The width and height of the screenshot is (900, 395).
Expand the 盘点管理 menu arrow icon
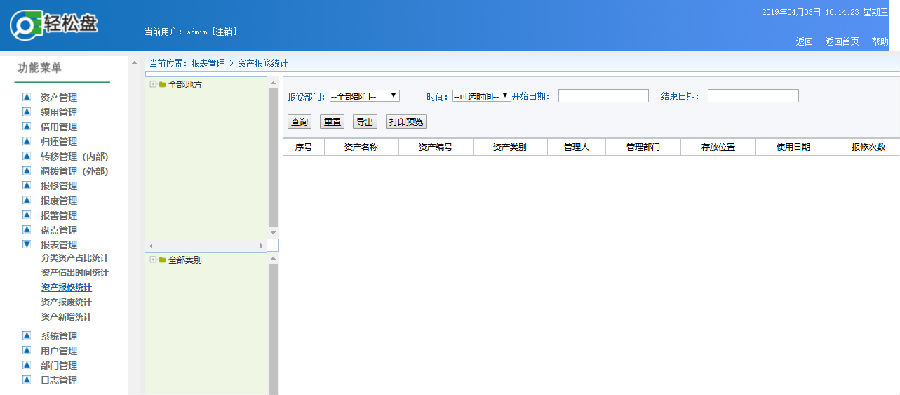coord(26,230)
